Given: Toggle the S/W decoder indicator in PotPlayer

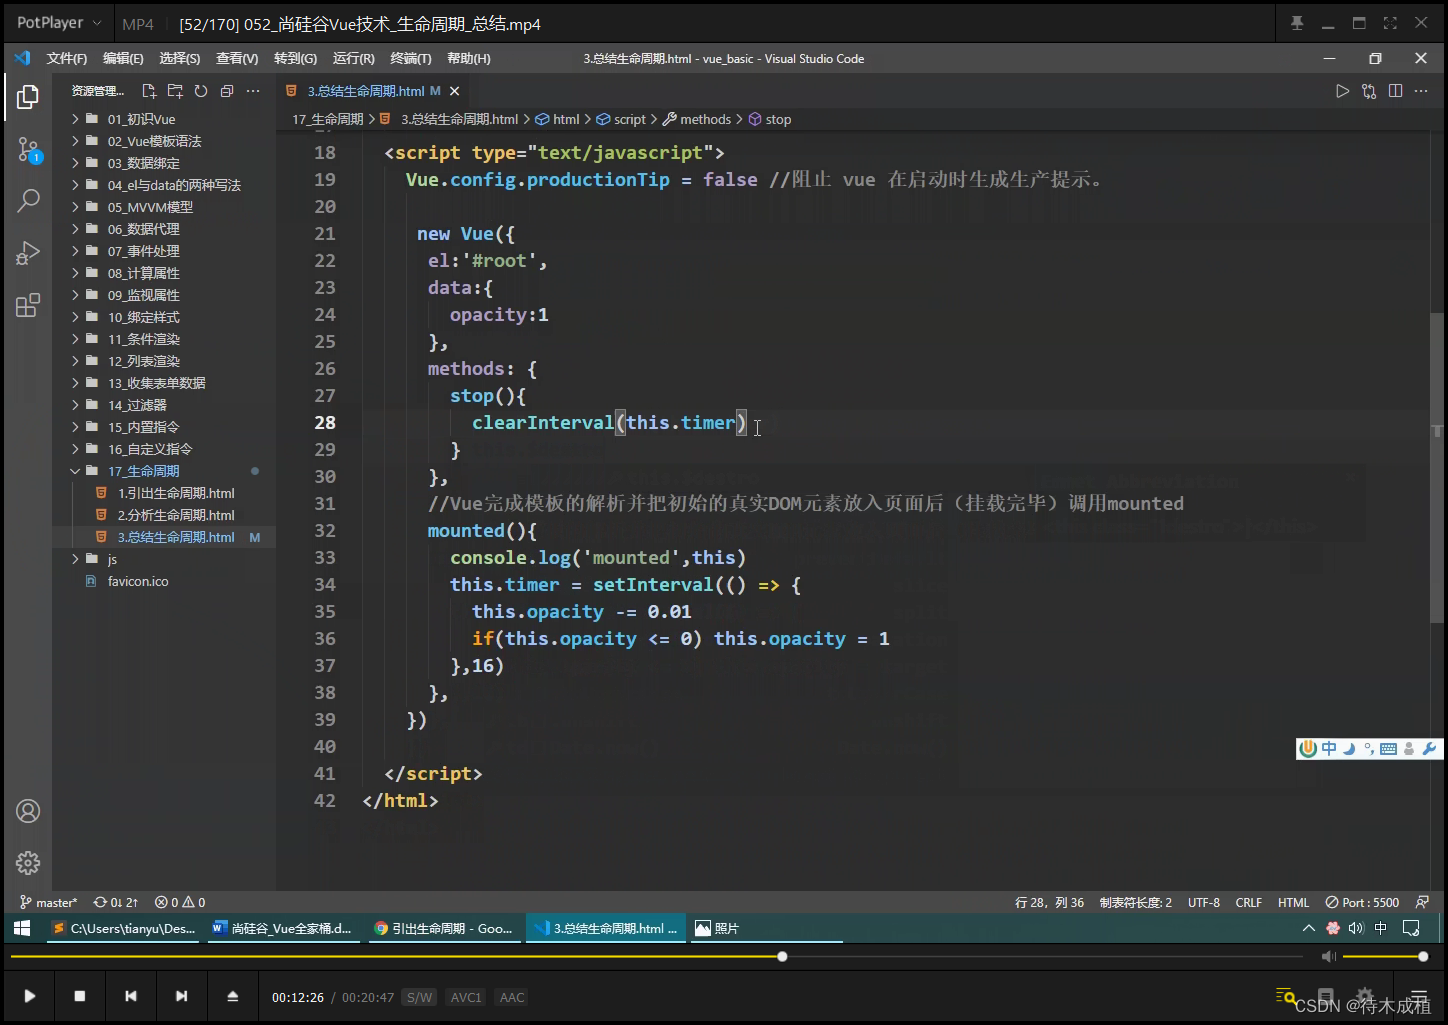Looking at the screenshot, I should 419,997.
